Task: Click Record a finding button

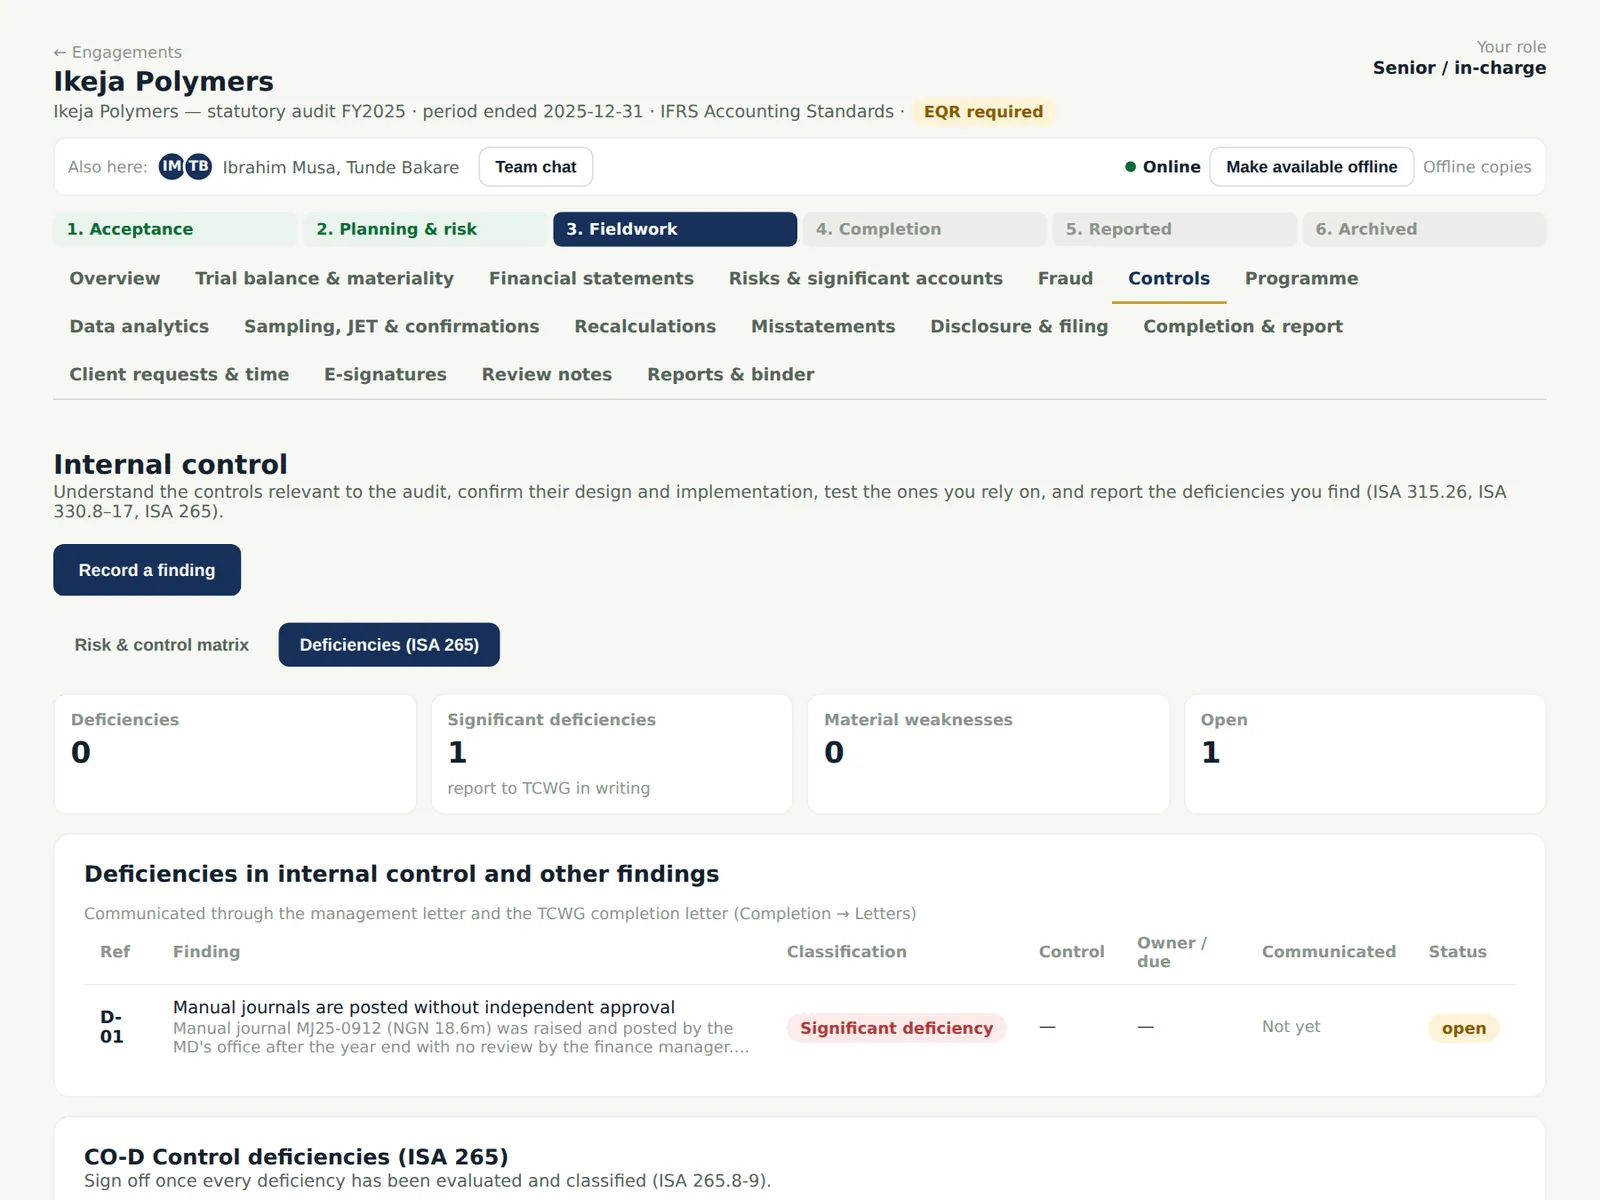Action: (x=147, y=570)
